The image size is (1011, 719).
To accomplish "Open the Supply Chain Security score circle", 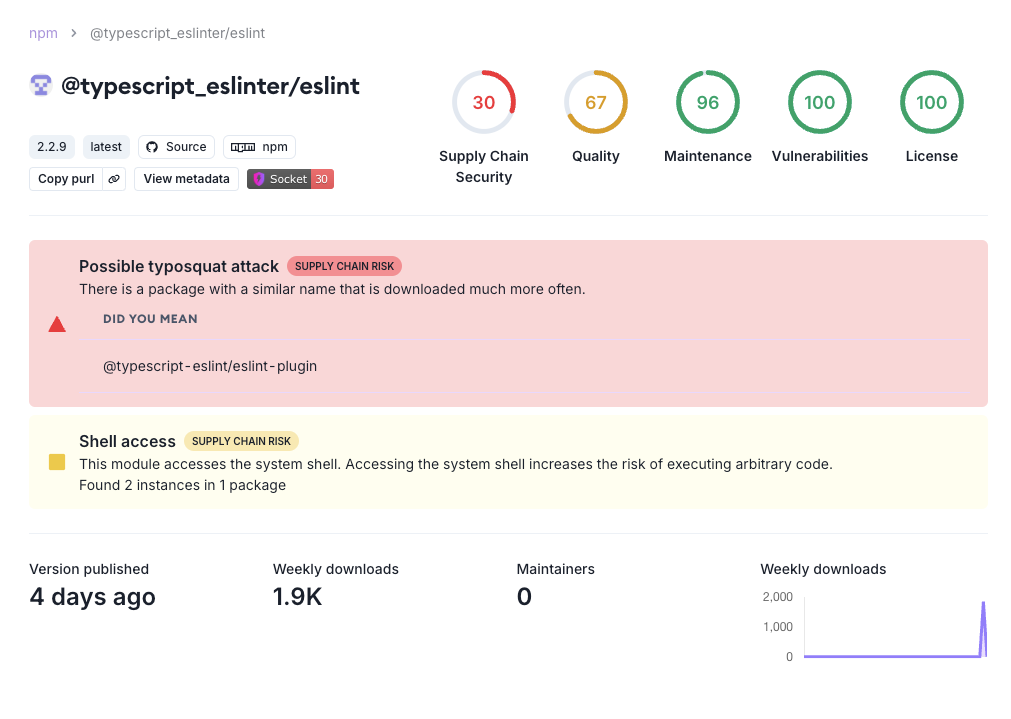I will (484, 103).
